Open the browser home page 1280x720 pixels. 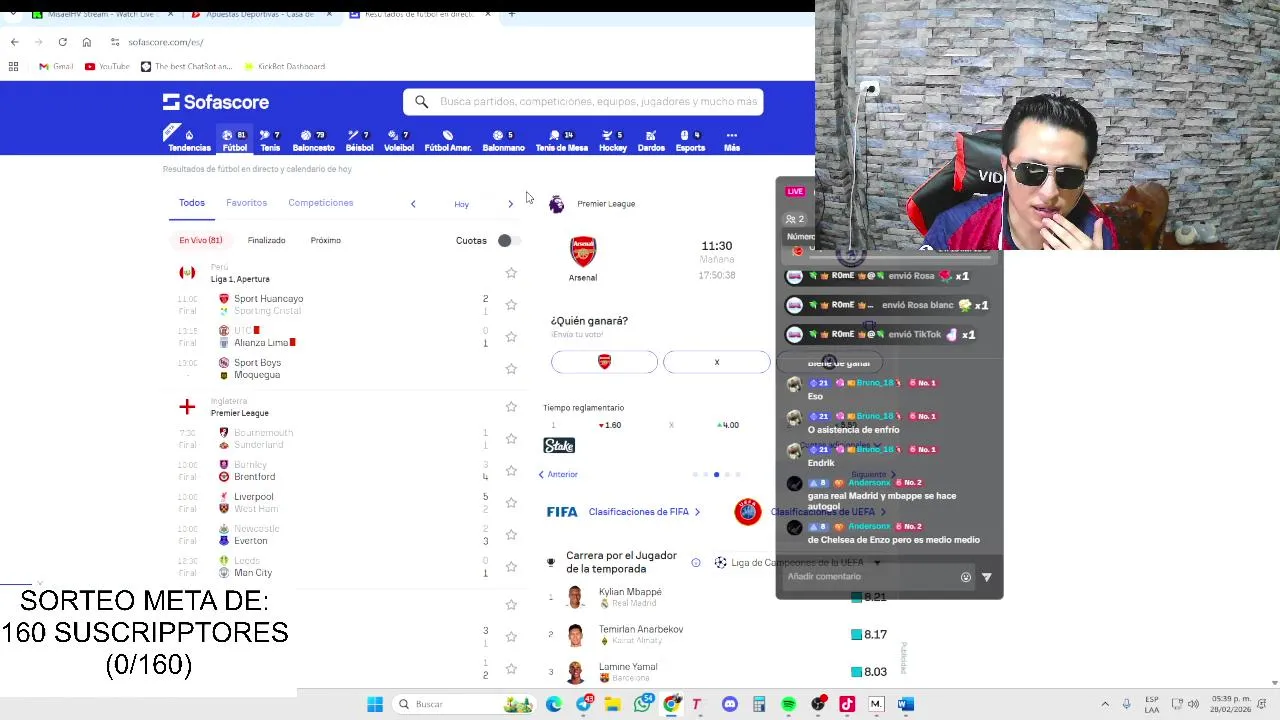pyautogui.click(x=86, y=42)
